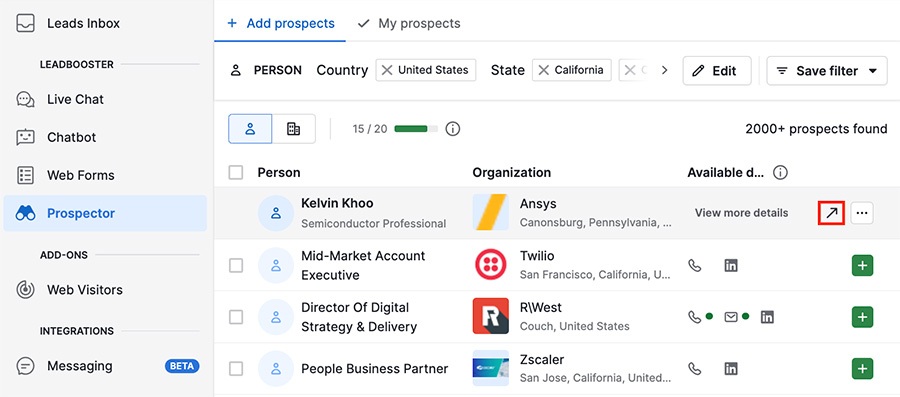Remove the United States country filter chip
900x397 pixels.
point(387,70)
